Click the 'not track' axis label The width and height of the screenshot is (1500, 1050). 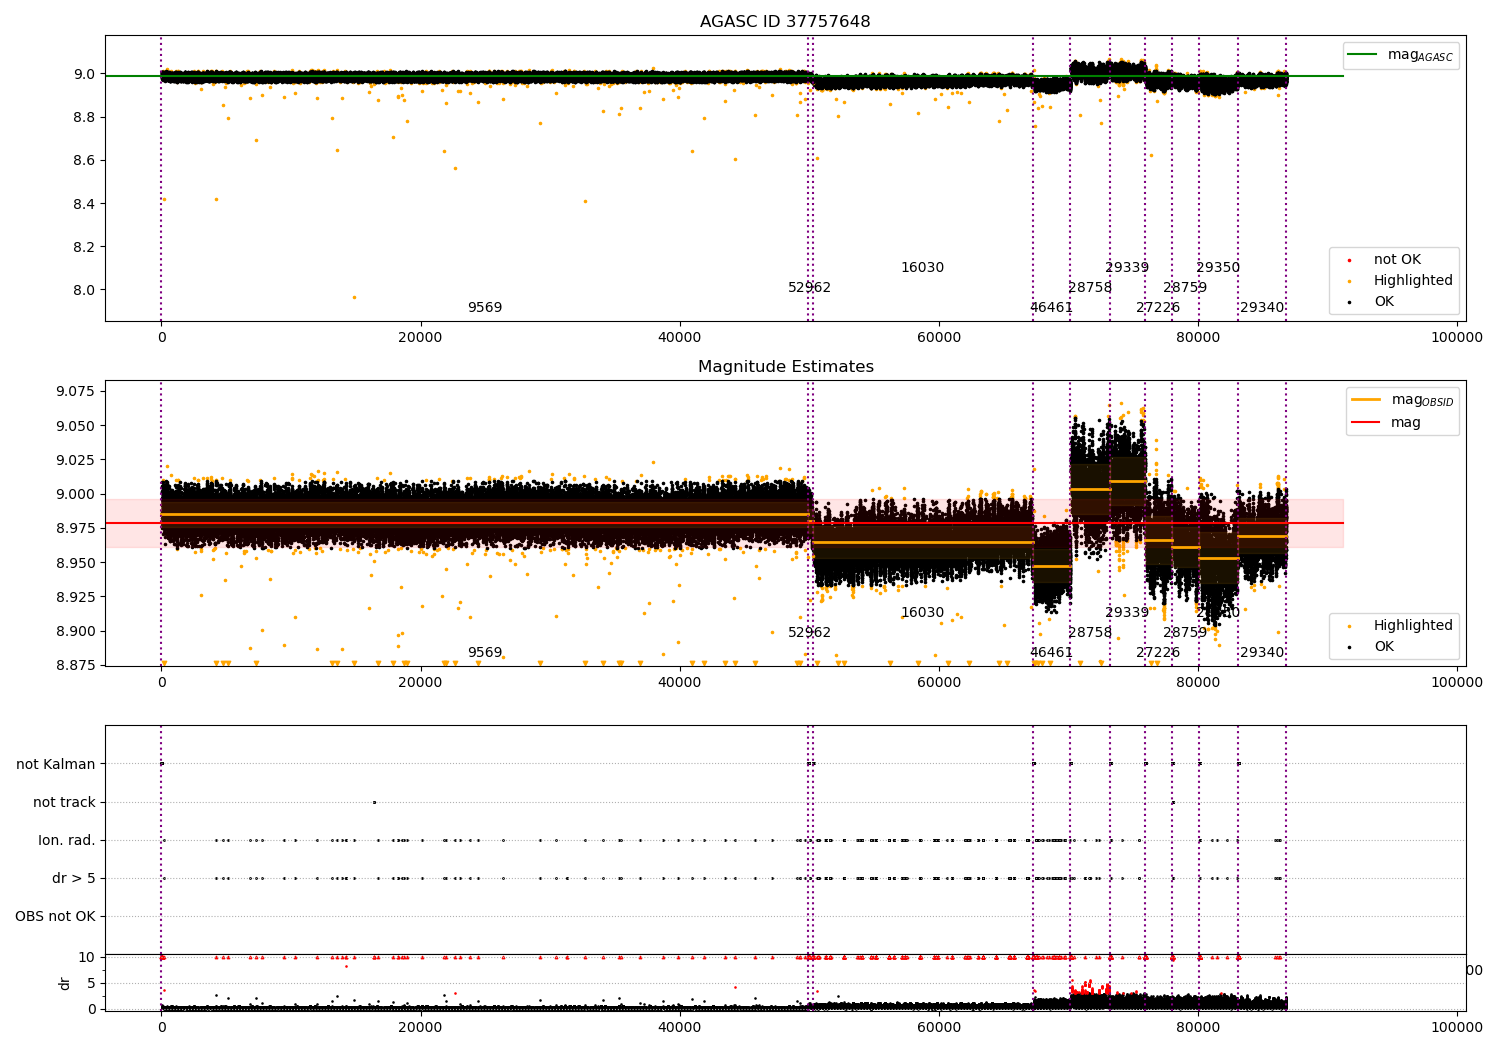coord(64,803)
